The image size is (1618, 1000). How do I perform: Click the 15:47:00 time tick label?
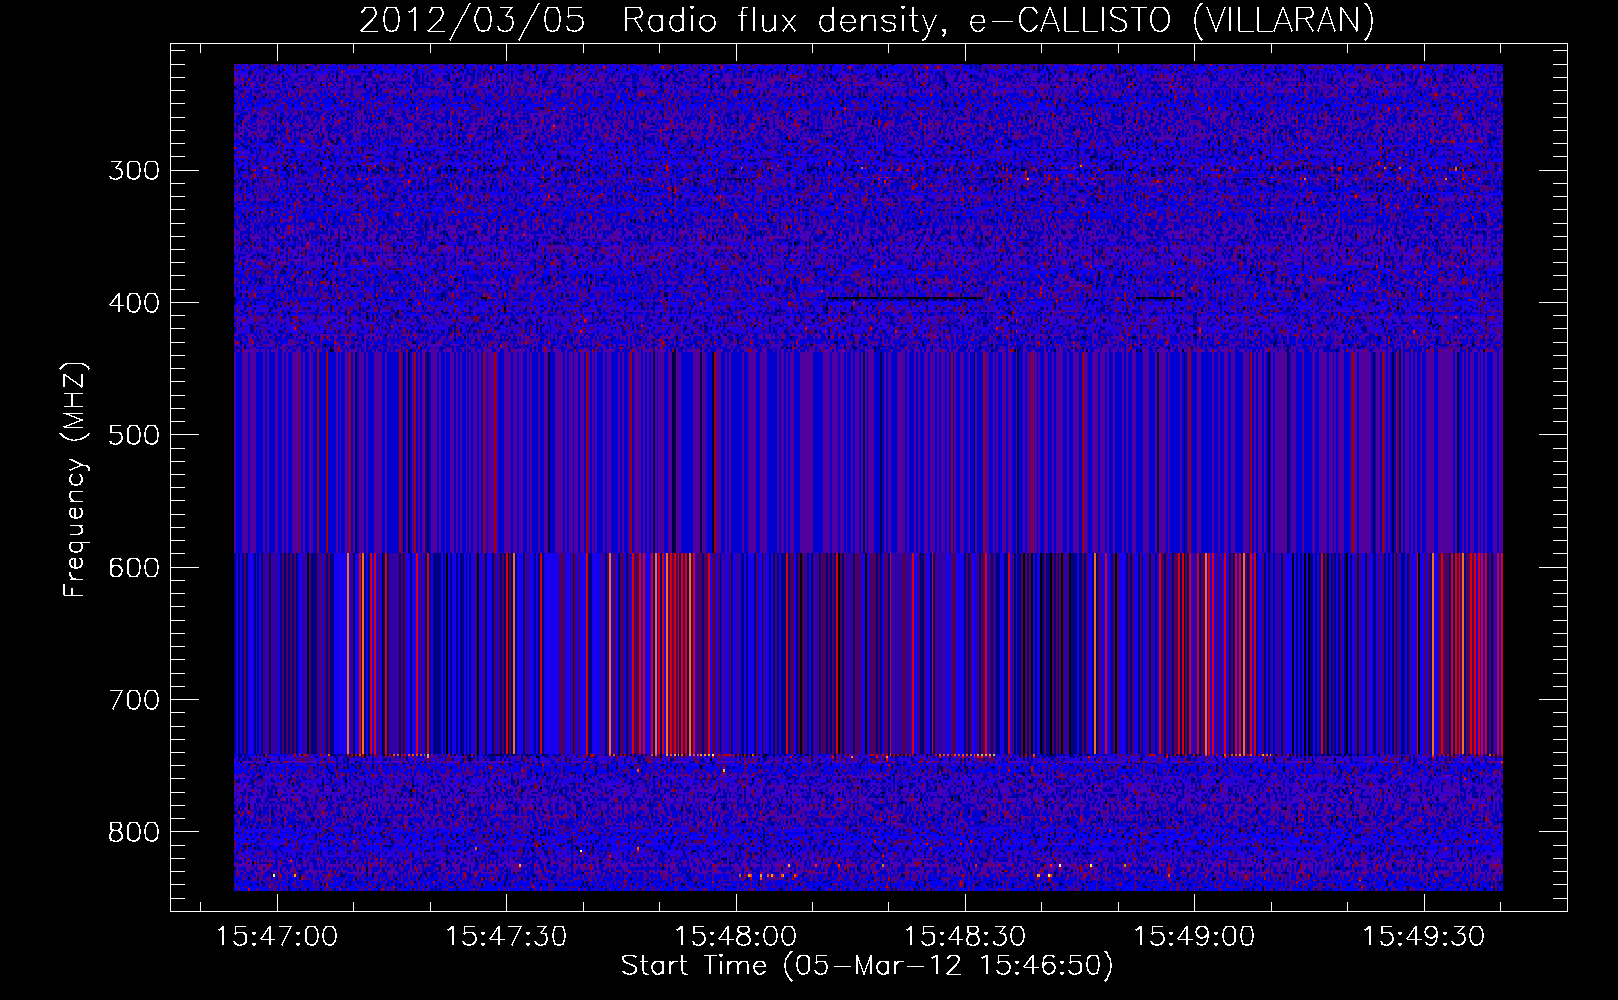tap(277, 936)
